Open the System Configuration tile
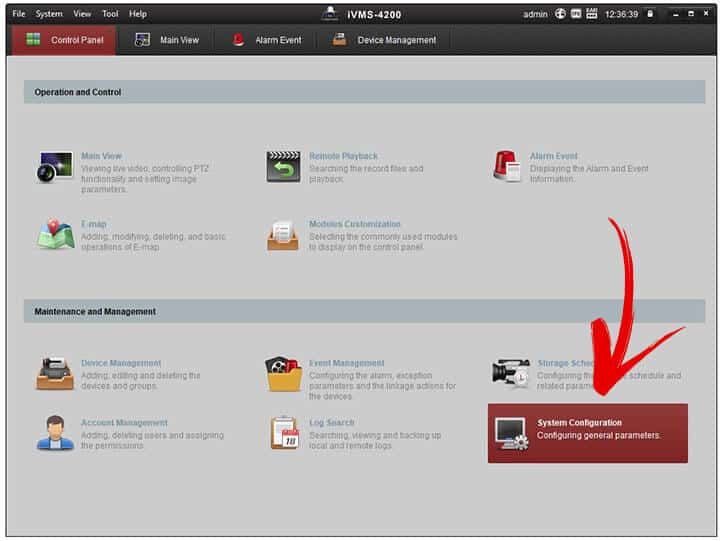Image resolution: width=720 pixels, height=541 pixels. [x=587, y=433]
